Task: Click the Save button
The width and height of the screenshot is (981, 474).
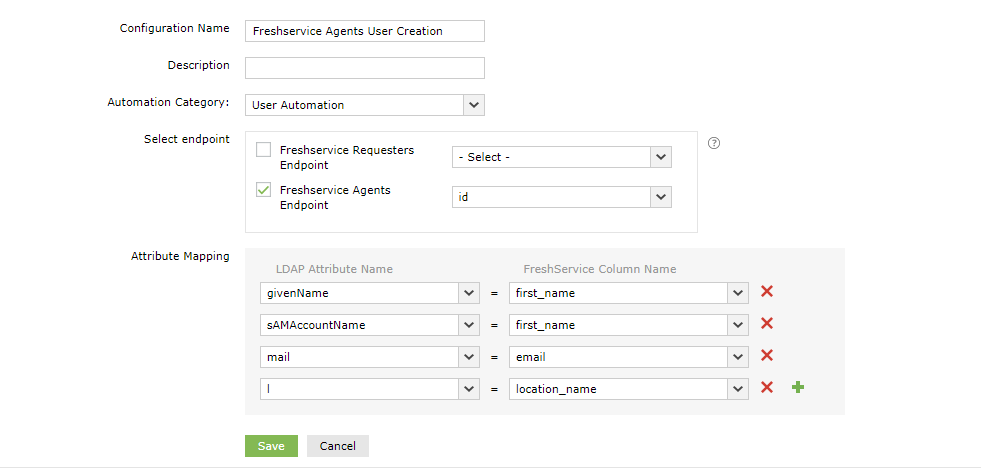Action: [271, 446]
